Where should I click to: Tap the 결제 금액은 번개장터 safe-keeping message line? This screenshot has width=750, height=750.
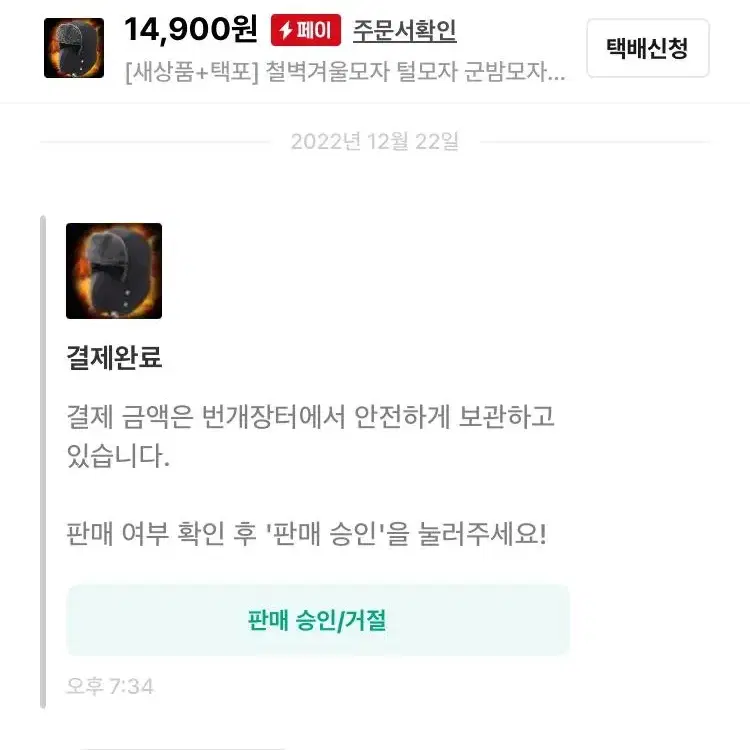point(310,416)
